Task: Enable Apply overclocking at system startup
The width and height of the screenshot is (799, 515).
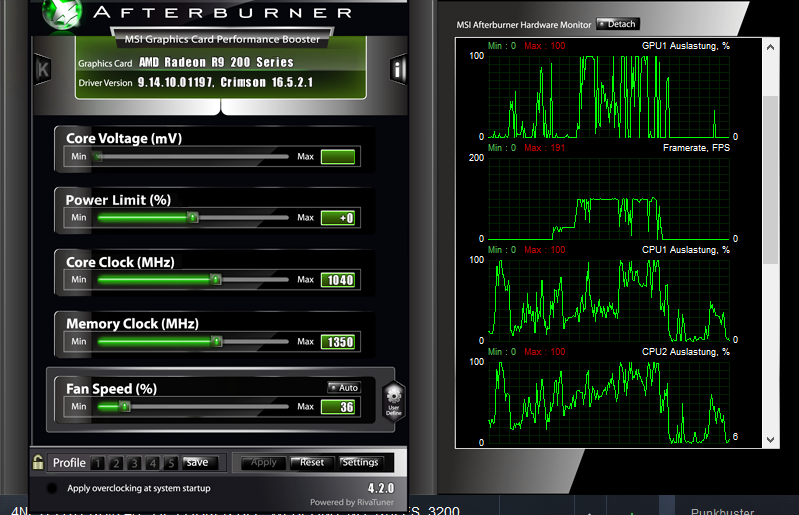Action: pyautogui.click(x=52, y=488)
